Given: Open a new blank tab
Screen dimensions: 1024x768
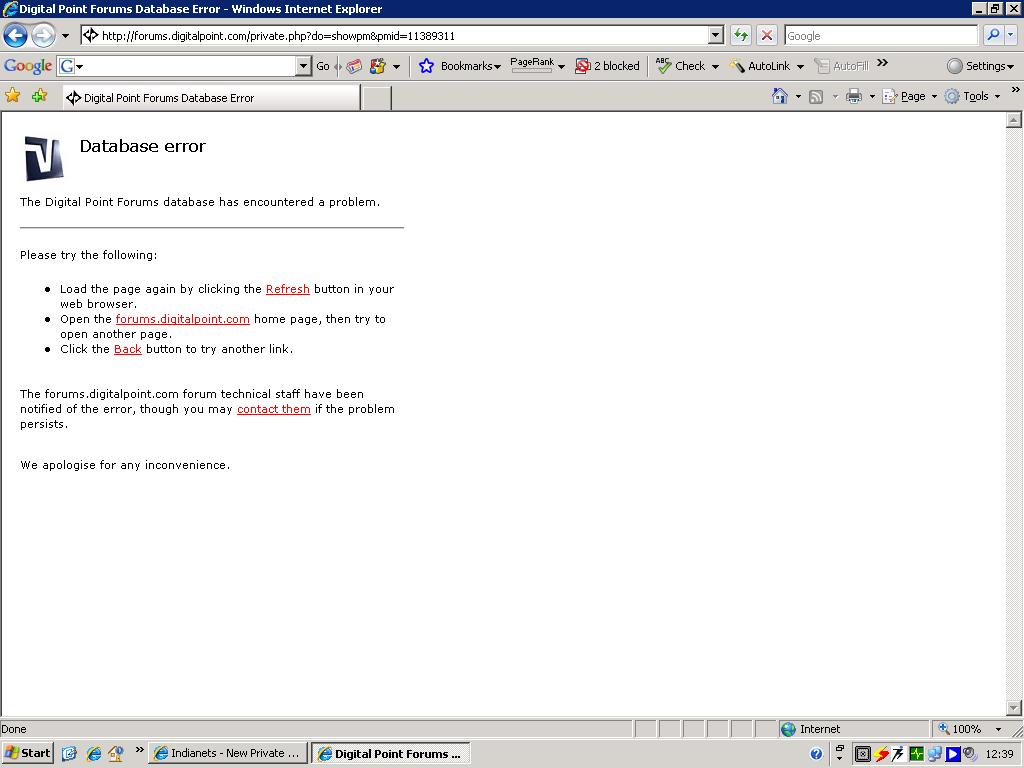Looking at the screenshot, I should click(376, 98).
